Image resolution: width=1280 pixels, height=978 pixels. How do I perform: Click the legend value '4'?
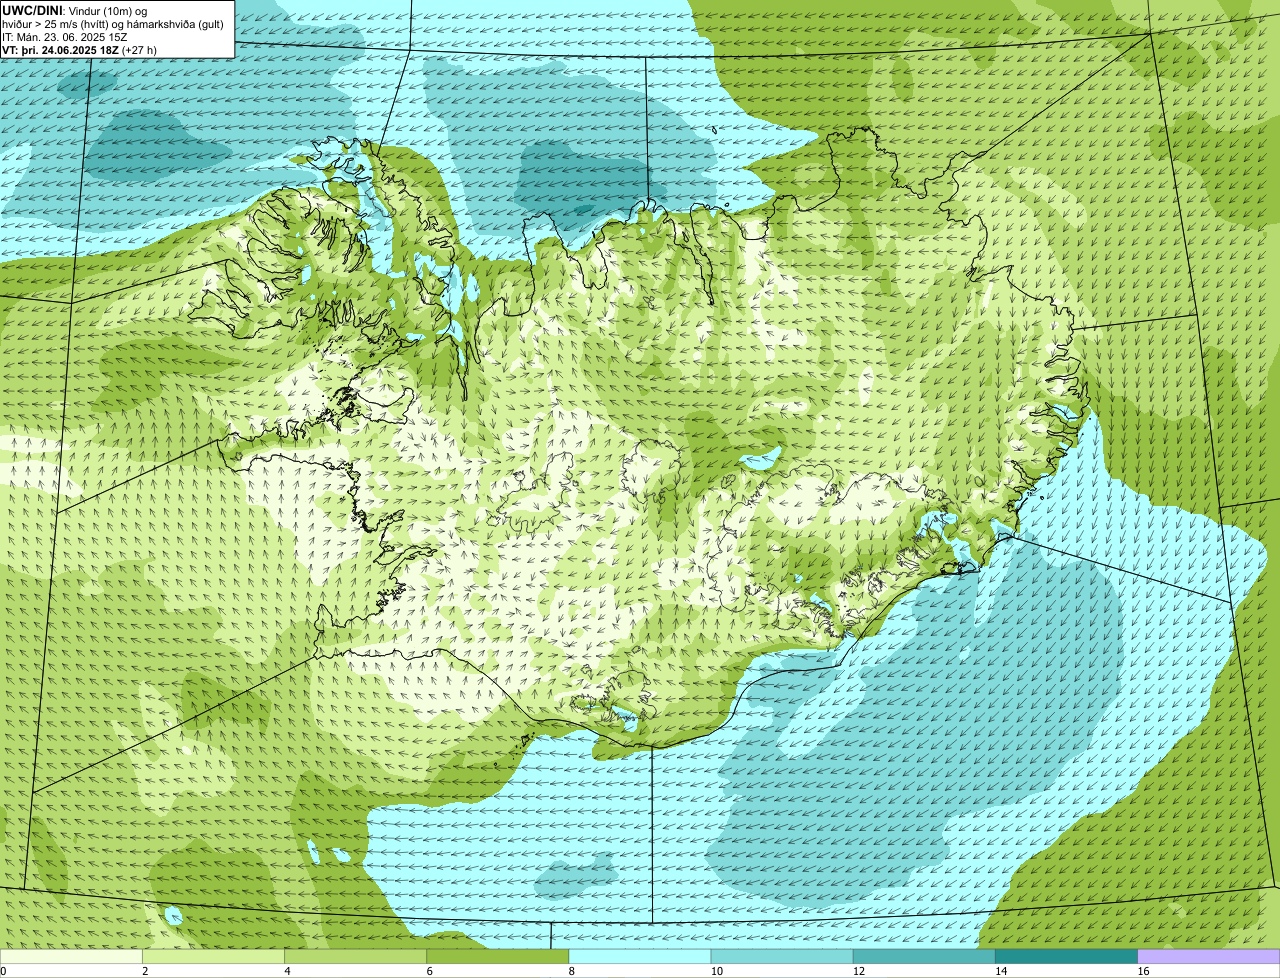287,971
